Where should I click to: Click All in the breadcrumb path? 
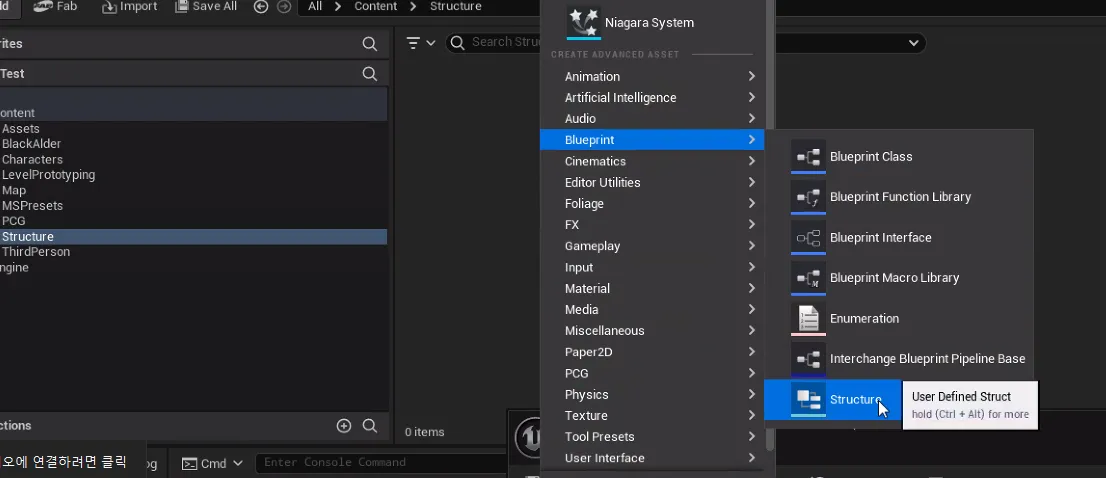315,6
